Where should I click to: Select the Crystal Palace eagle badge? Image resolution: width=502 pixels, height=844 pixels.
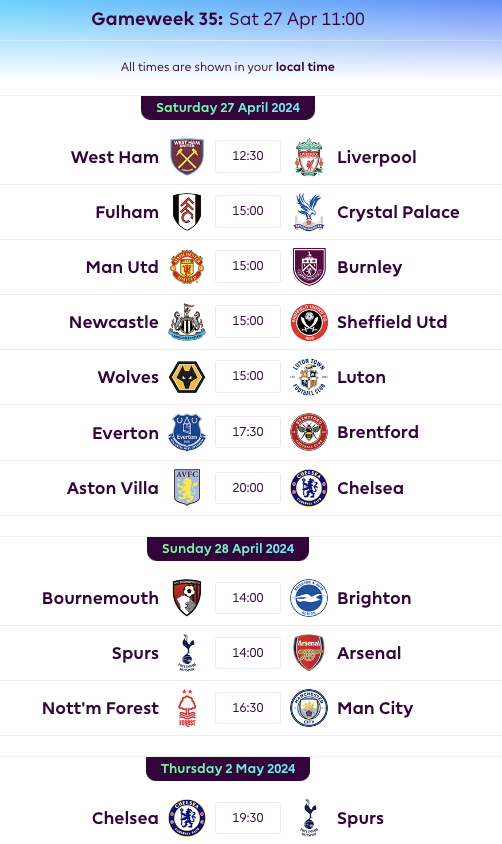[309, 212]
